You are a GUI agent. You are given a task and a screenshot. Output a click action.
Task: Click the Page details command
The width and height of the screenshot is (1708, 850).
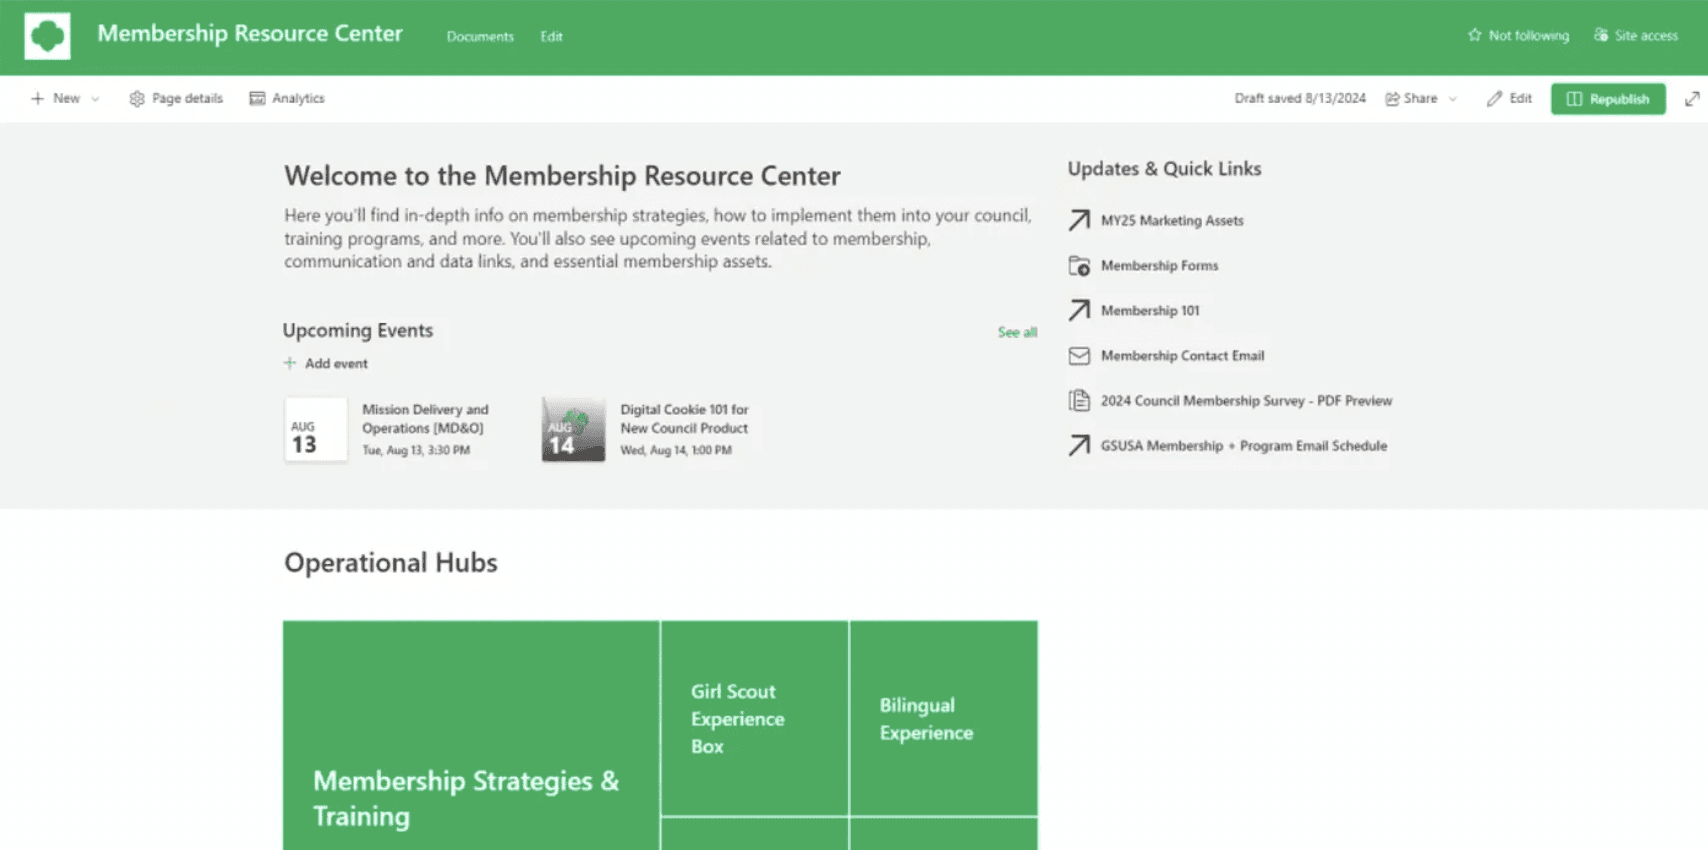coord(176,98)
